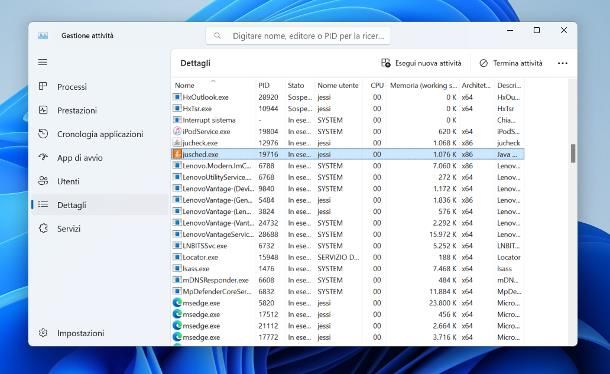This screenshot has width=610, height=374.
Task: Sort by Memoria (working set) column header
Action: click(423, 85)
